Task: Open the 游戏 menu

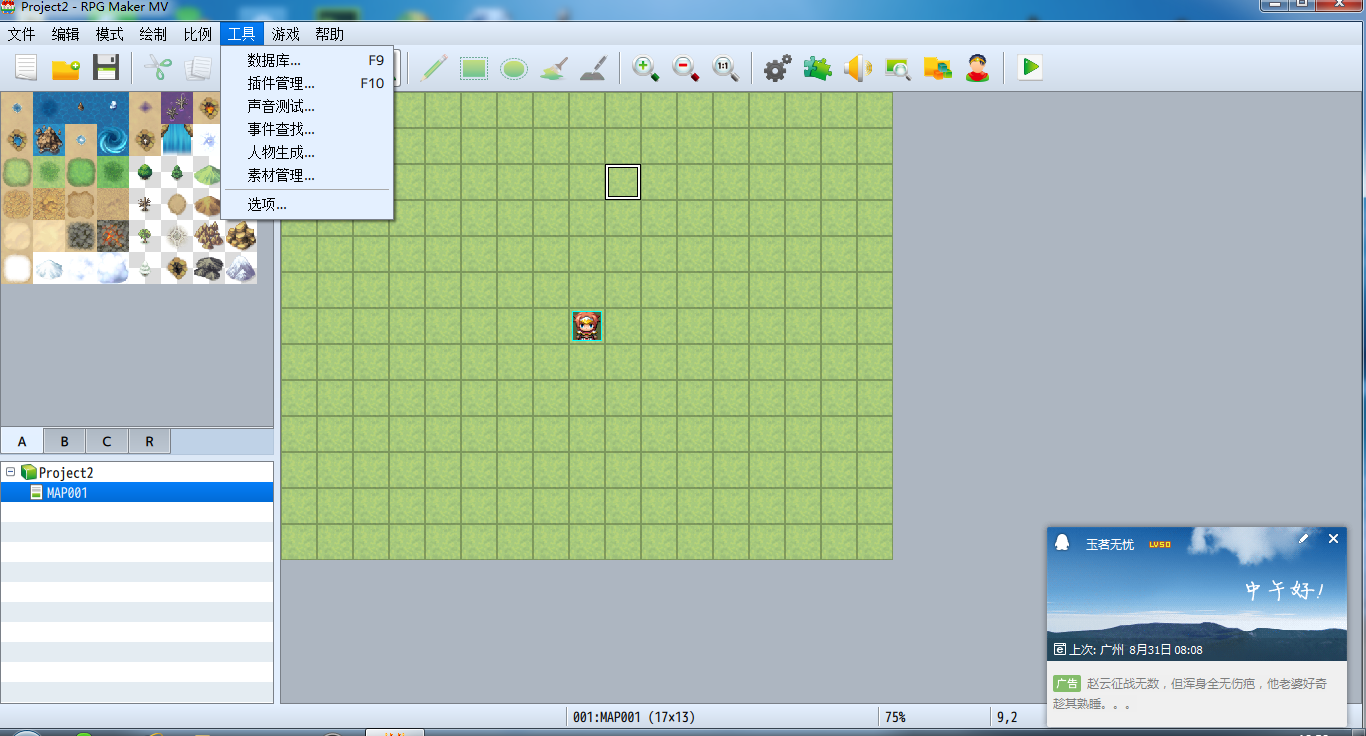Action: [286, 34]
